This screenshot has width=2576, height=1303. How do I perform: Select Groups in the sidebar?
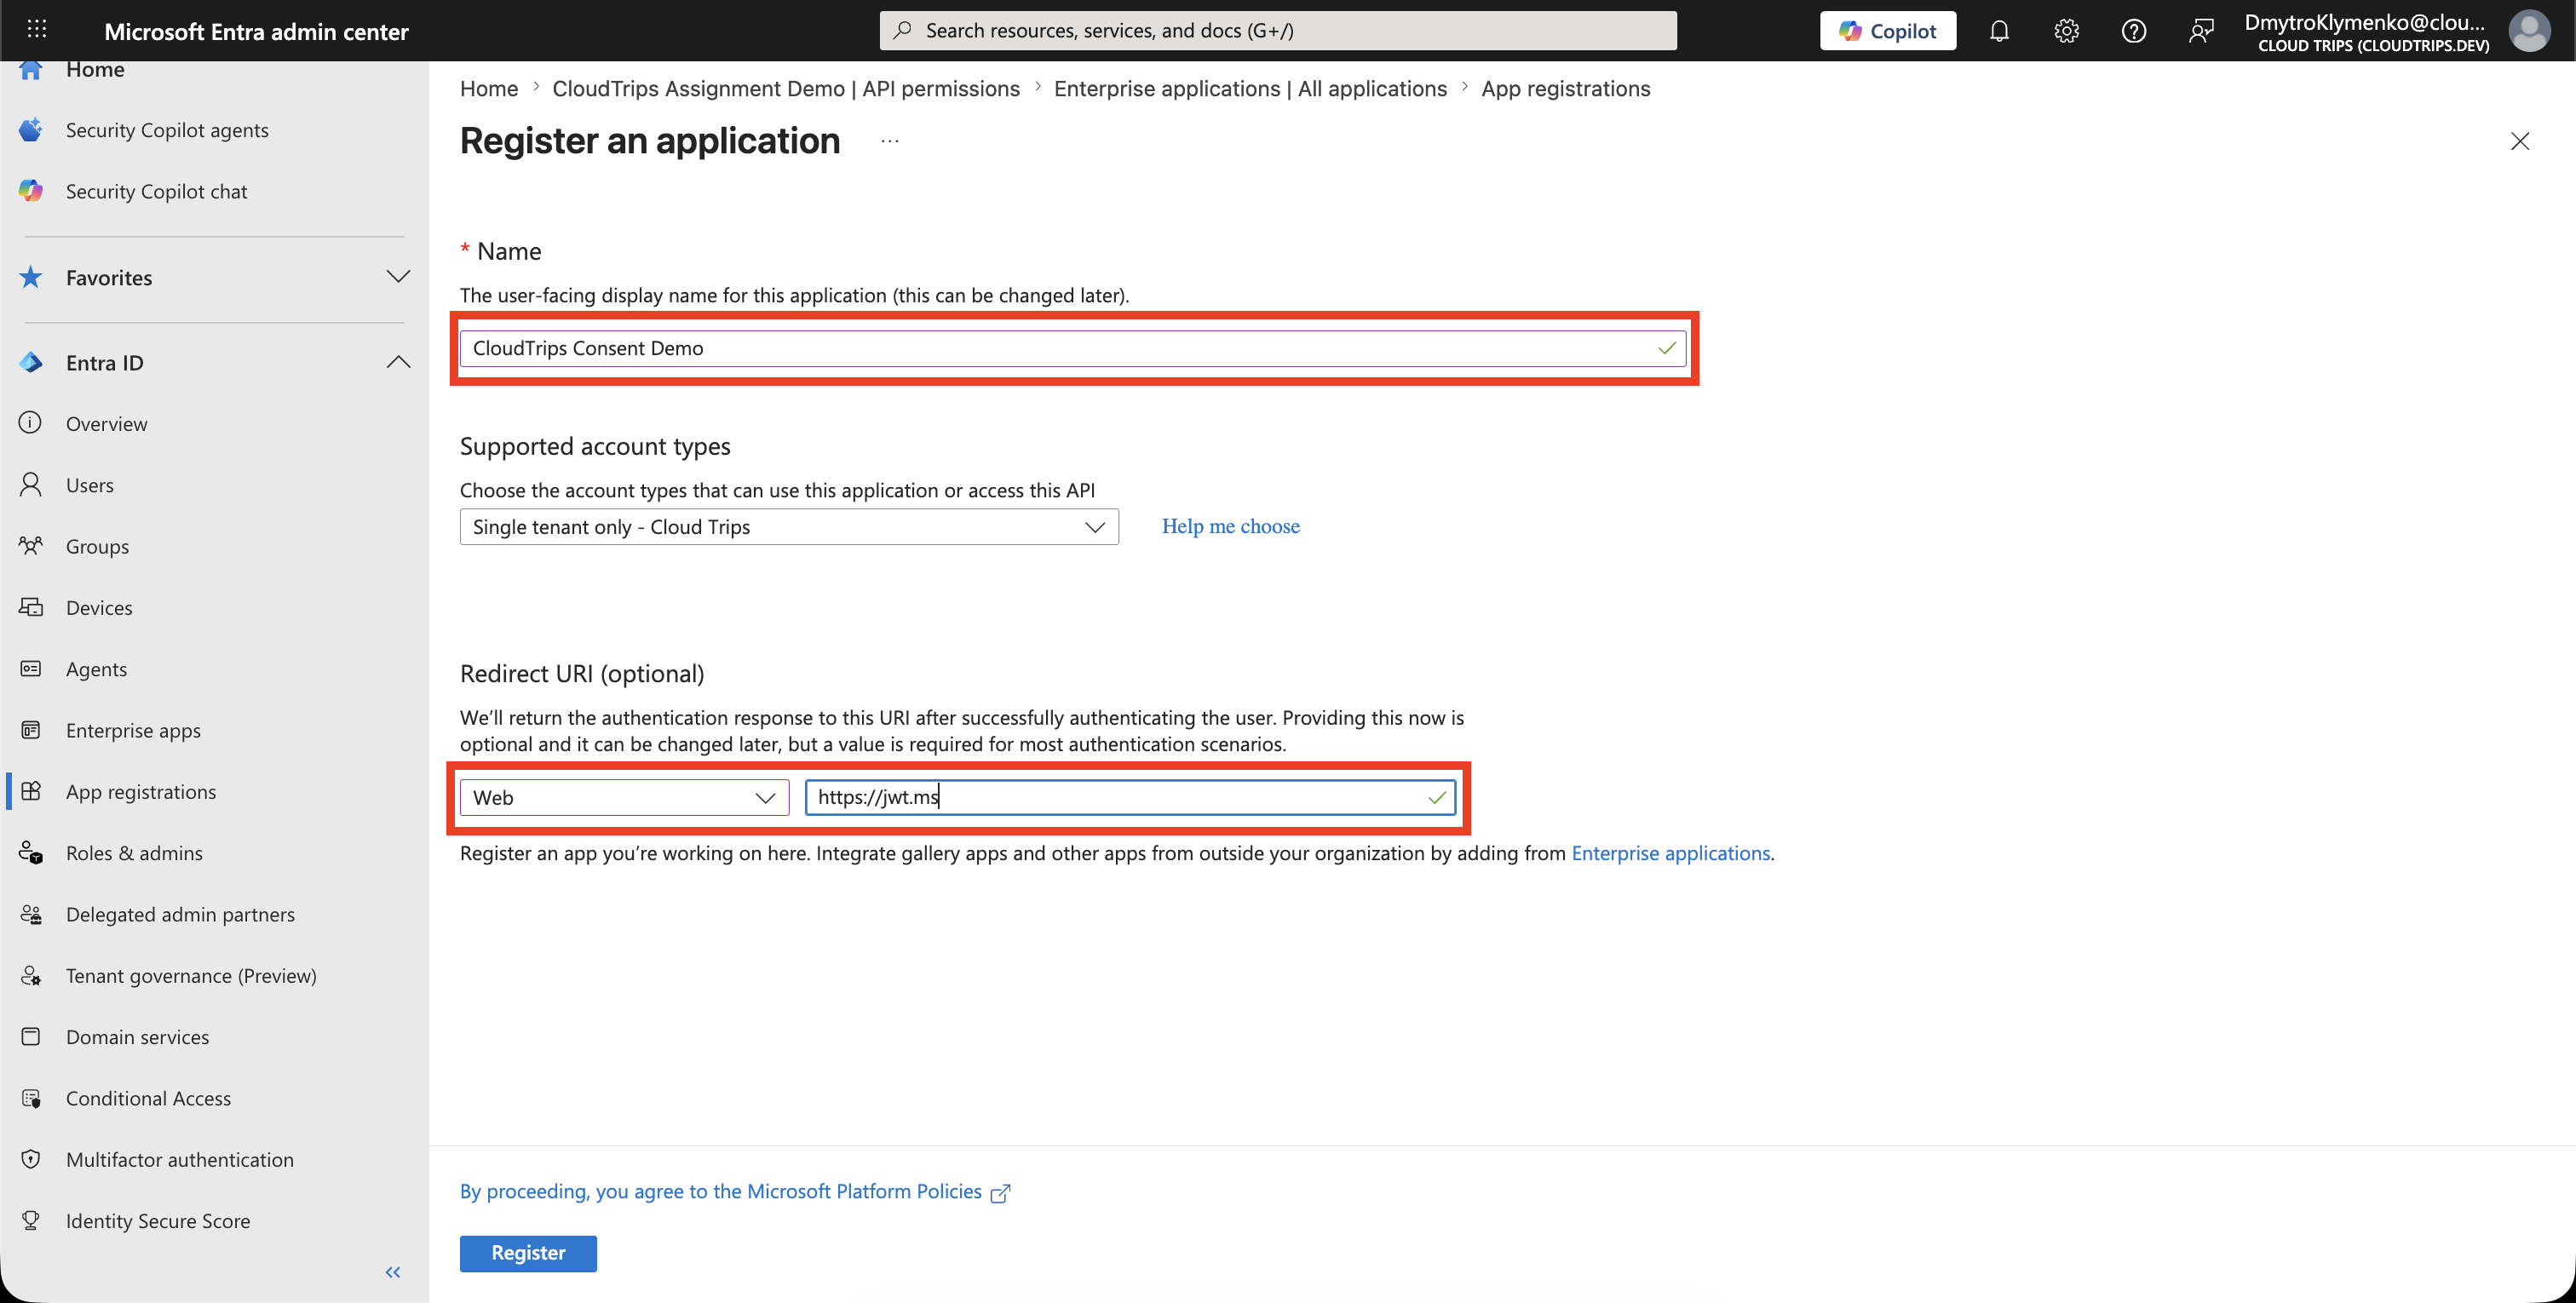pyautogui.click(x=97, y=546)
